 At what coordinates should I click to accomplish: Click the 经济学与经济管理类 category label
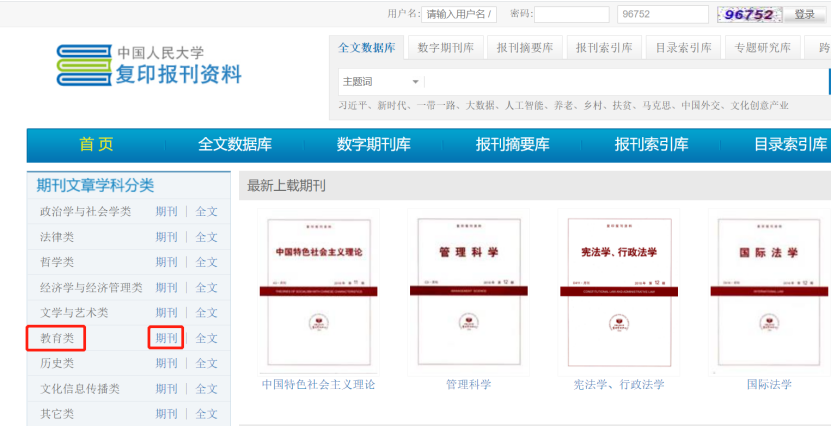click(x=91, y=288)
